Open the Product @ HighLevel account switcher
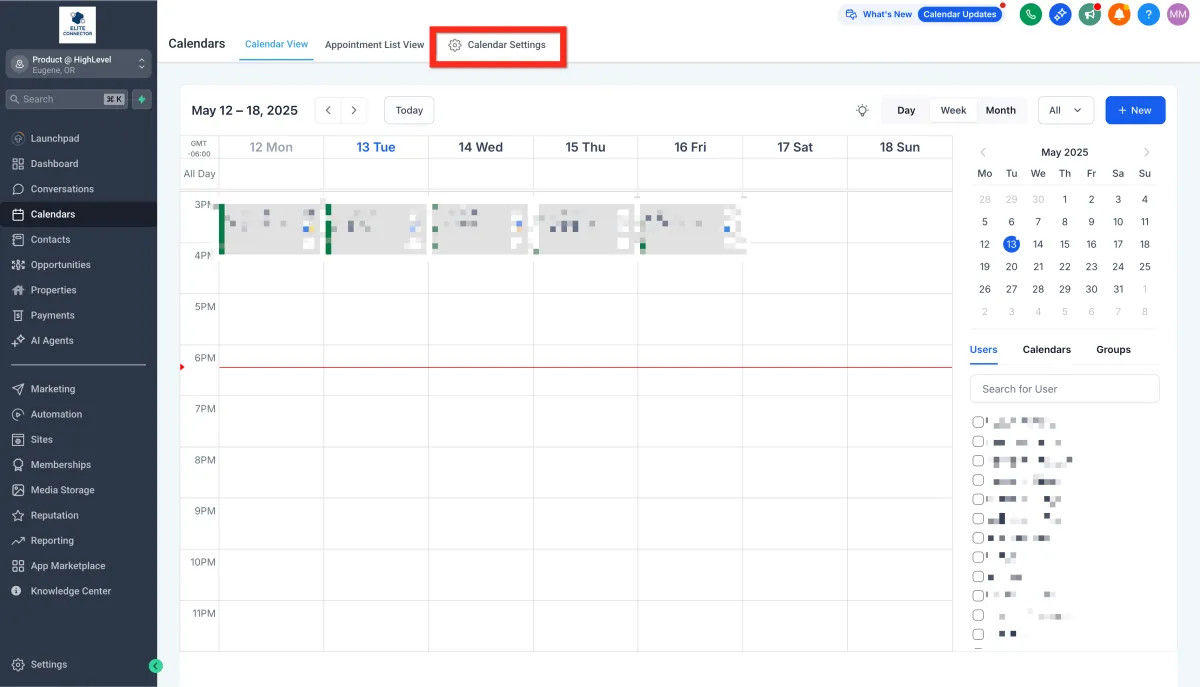The width and height of the screenshot is (1200, 687). [x=78, y=64]
